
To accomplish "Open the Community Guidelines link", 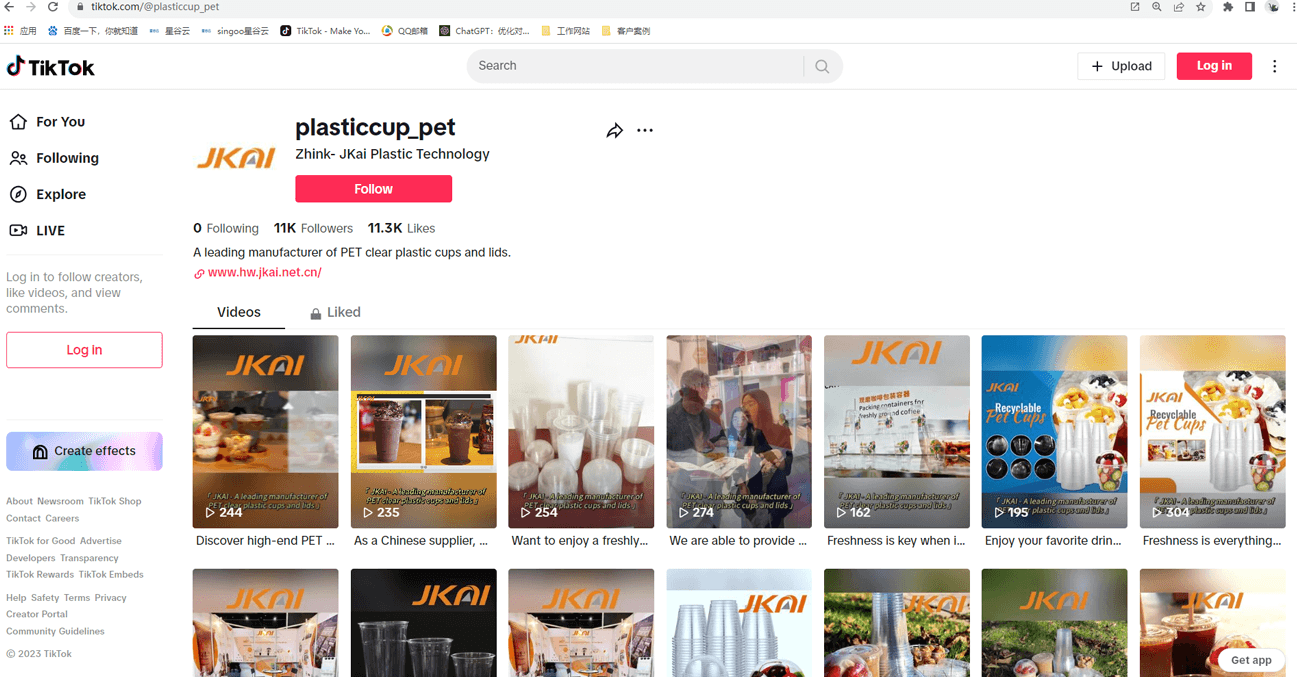I will coord(55,632).
